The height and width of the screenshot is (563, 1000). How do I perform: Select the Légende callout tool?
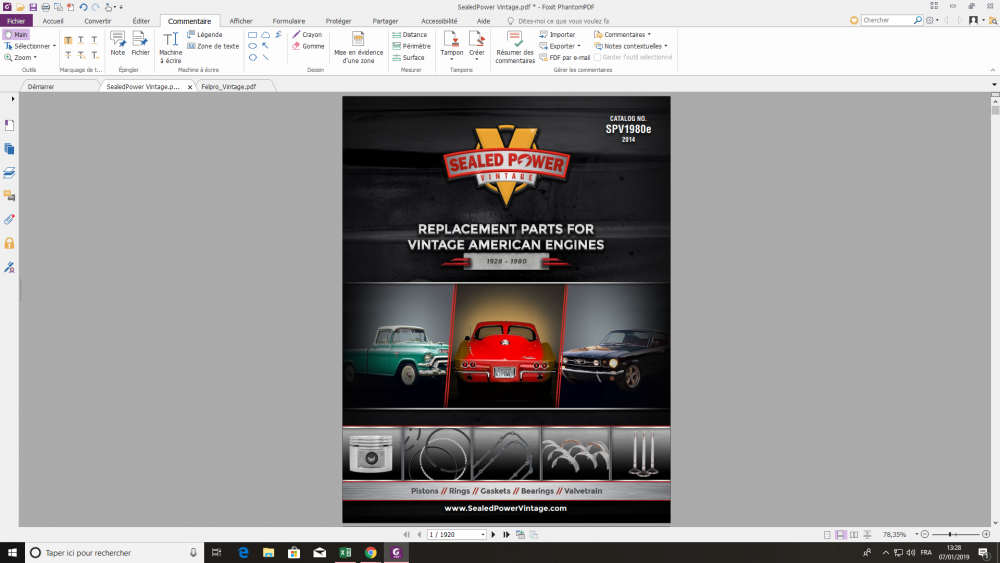(205, 34)
